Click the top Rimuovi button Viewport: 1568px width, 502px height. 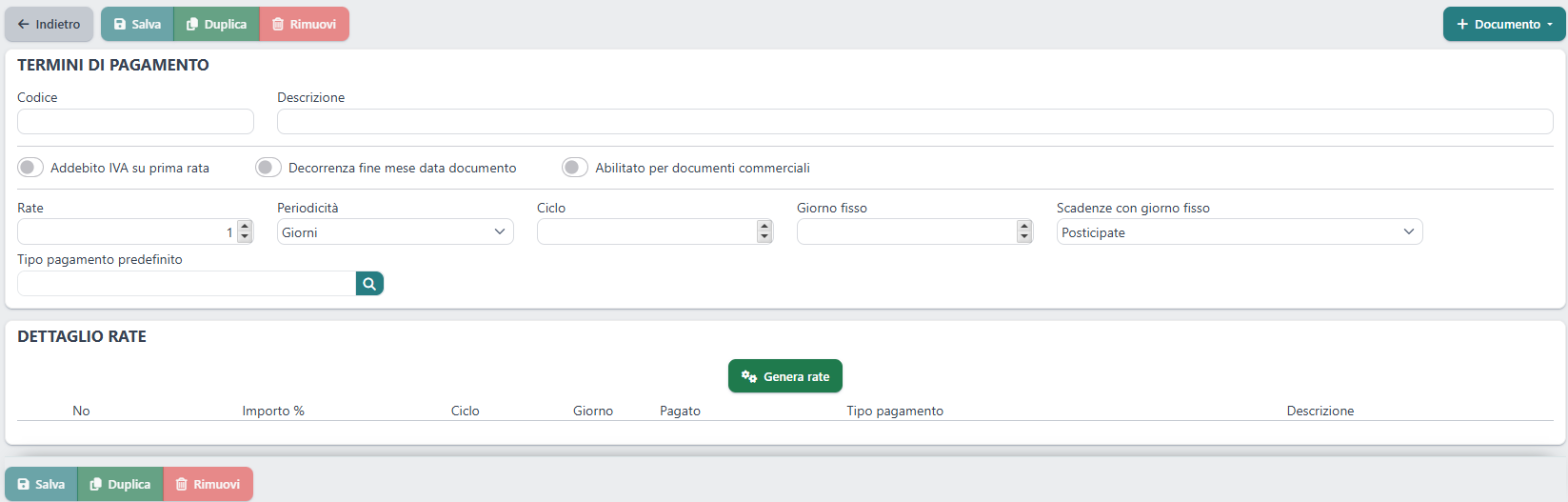point(304,24)
